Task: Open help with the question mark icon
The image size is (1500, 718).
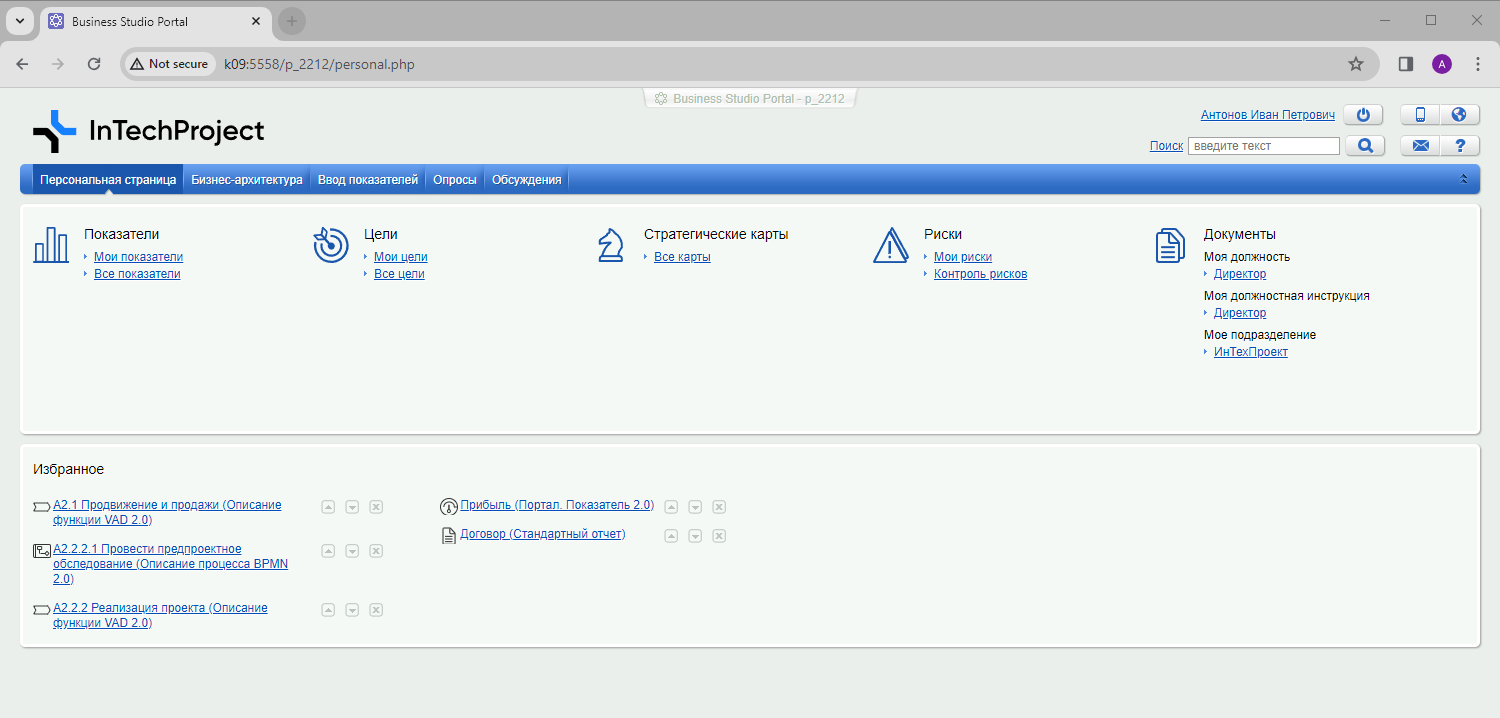Action: coord(1459,146)
